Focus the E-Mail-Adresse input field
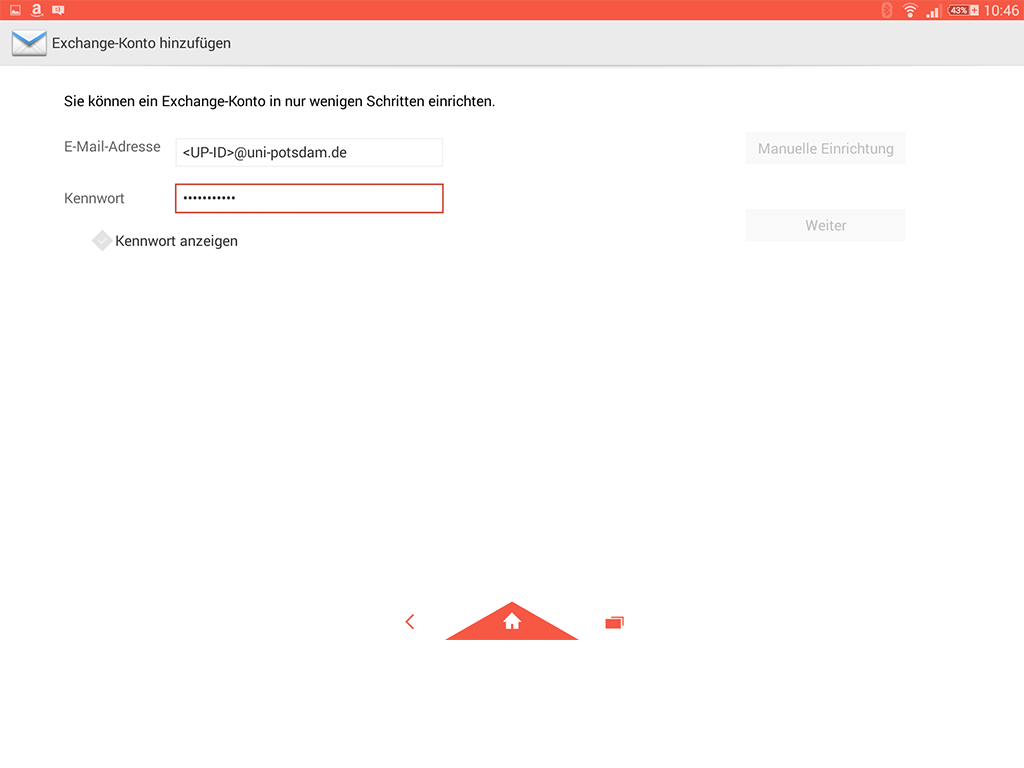1024x768 pixels. point(309,153)
